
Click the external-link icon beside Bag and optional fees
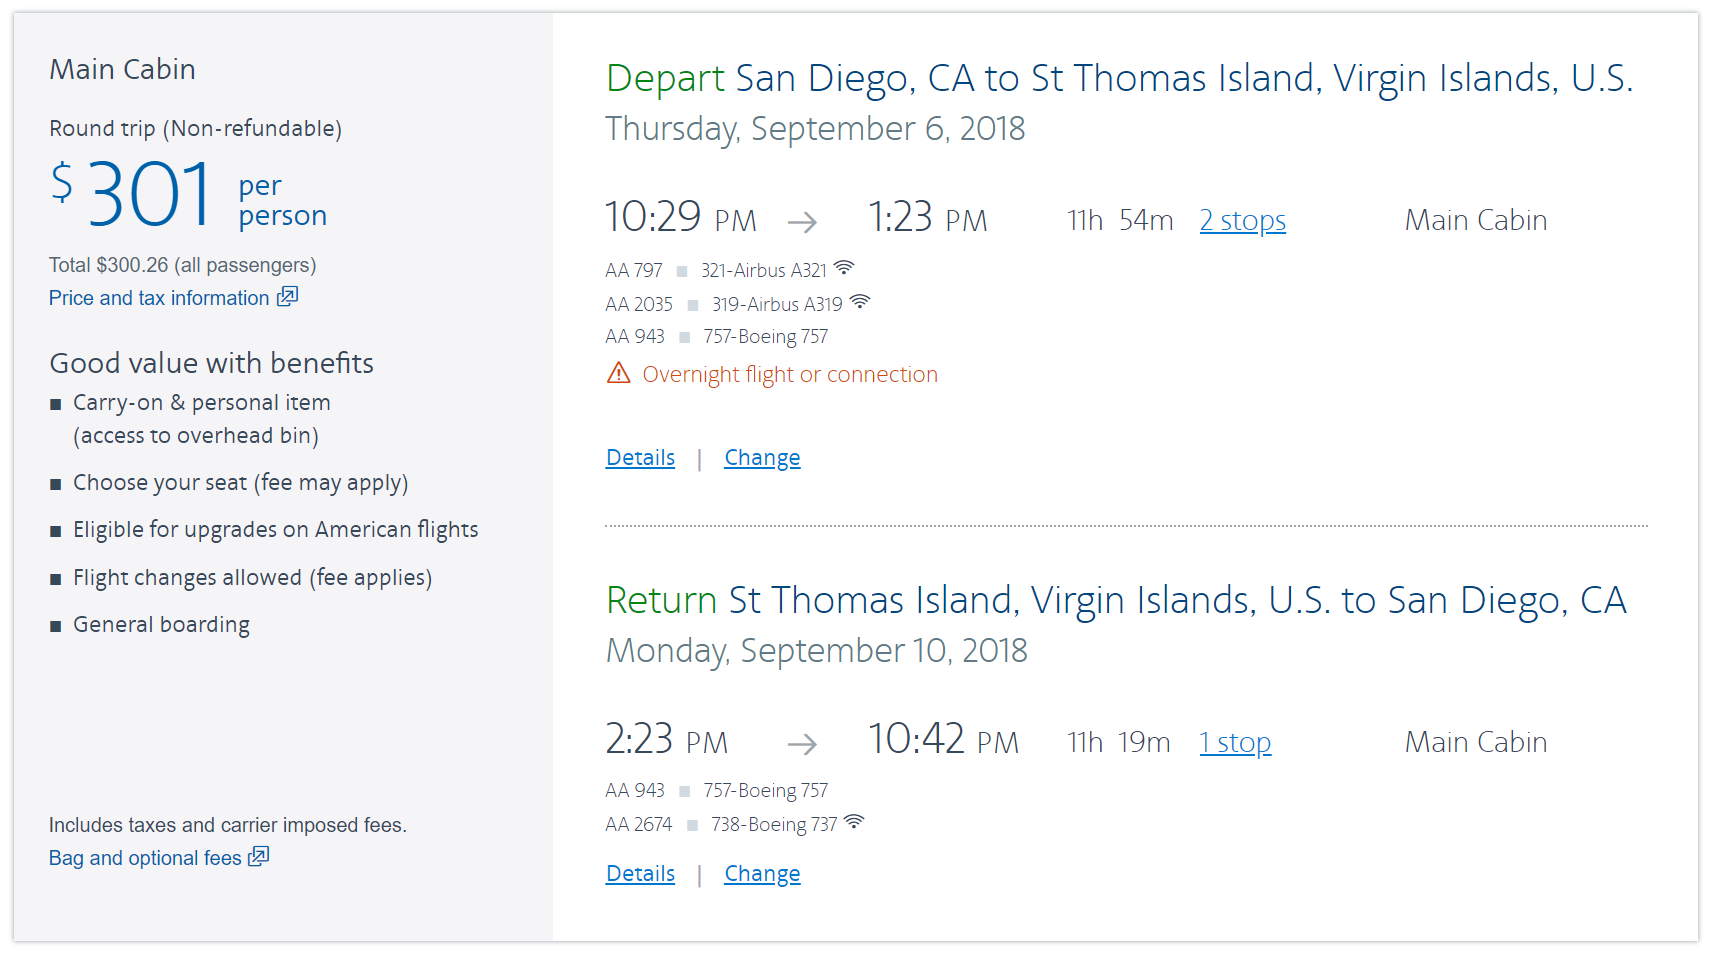[x=259, y=857]
